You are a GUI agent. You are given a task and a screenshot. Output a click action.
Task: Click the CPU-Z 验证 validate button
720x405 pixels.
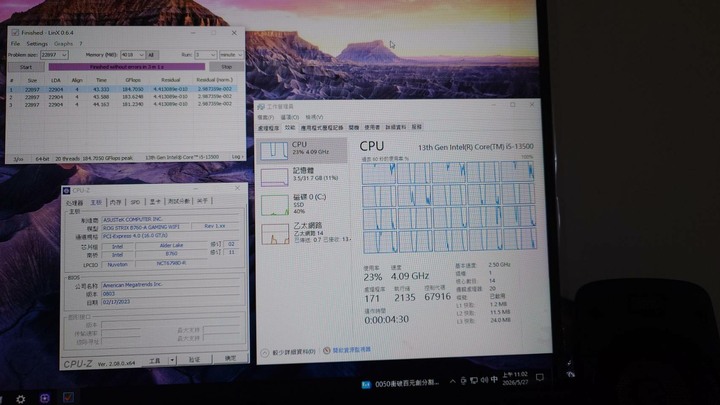click(x=195, y=360)
